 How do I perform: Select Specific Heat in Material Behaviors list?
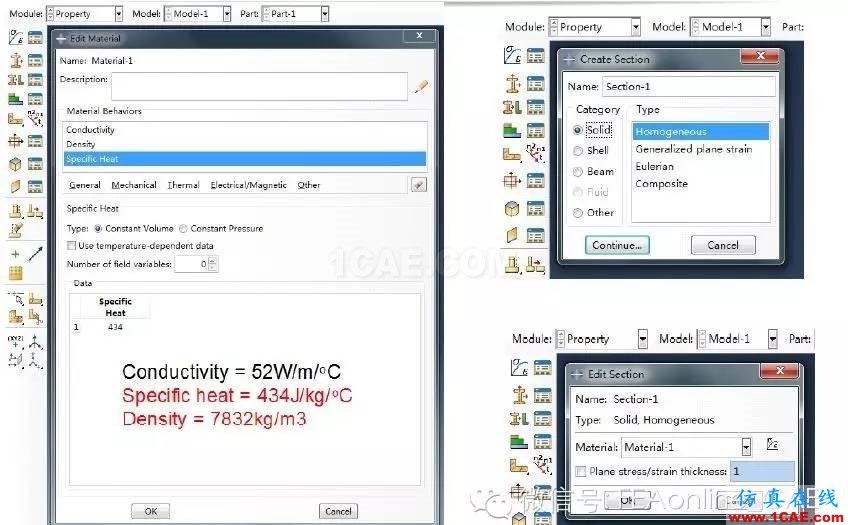tap(245, 159)
